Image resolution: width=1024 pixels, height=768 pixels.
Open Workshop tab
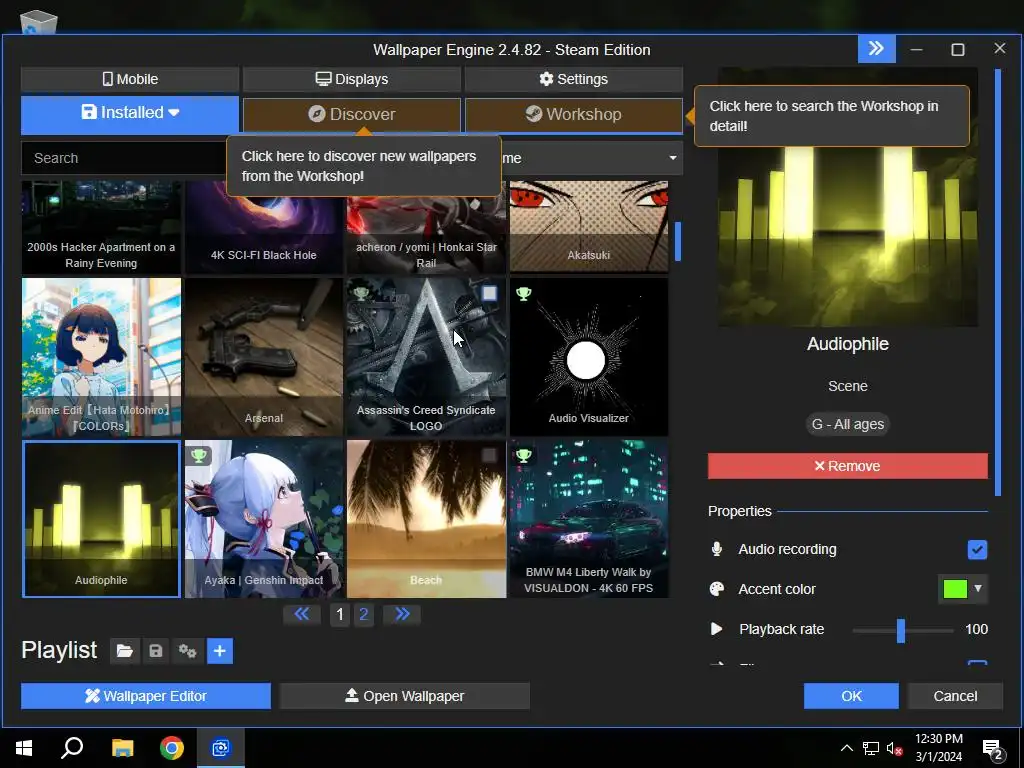(573, 114)
